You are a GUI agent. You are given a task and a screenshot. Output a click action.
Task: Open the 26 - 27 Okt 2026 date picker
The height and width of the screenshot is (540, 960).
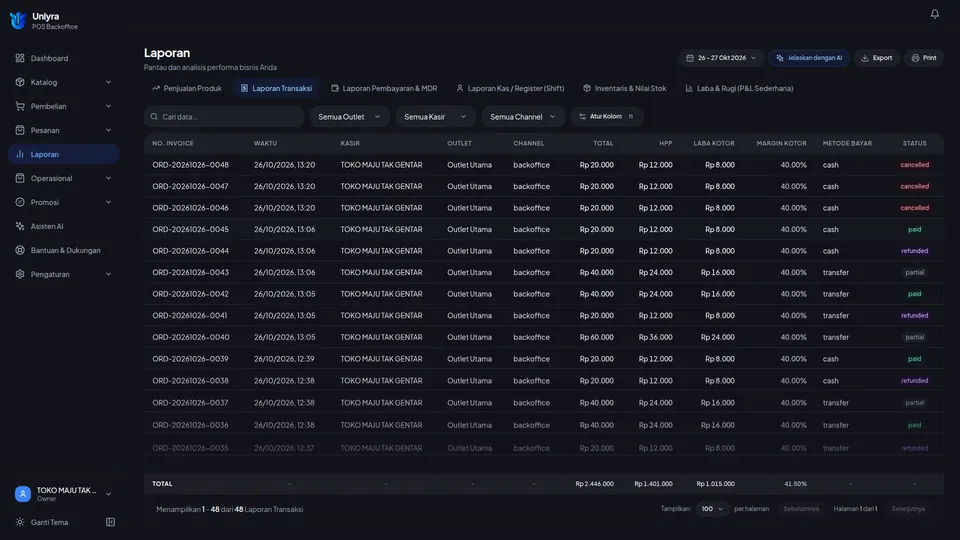tap(721, 58)
